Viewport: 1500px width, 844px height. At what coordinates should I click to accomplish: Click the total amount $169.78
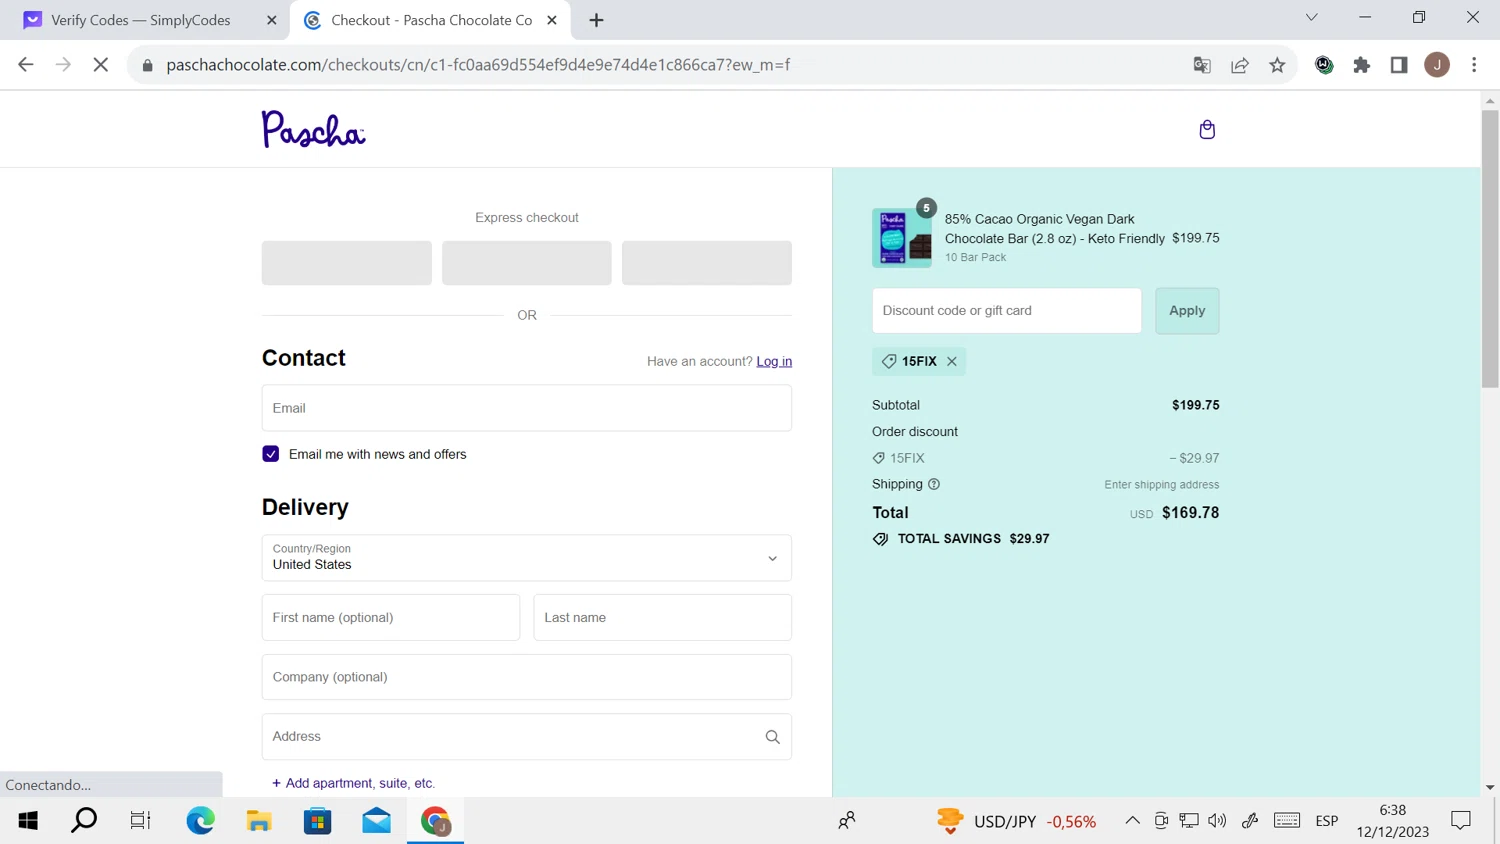tap(1190, 513)
